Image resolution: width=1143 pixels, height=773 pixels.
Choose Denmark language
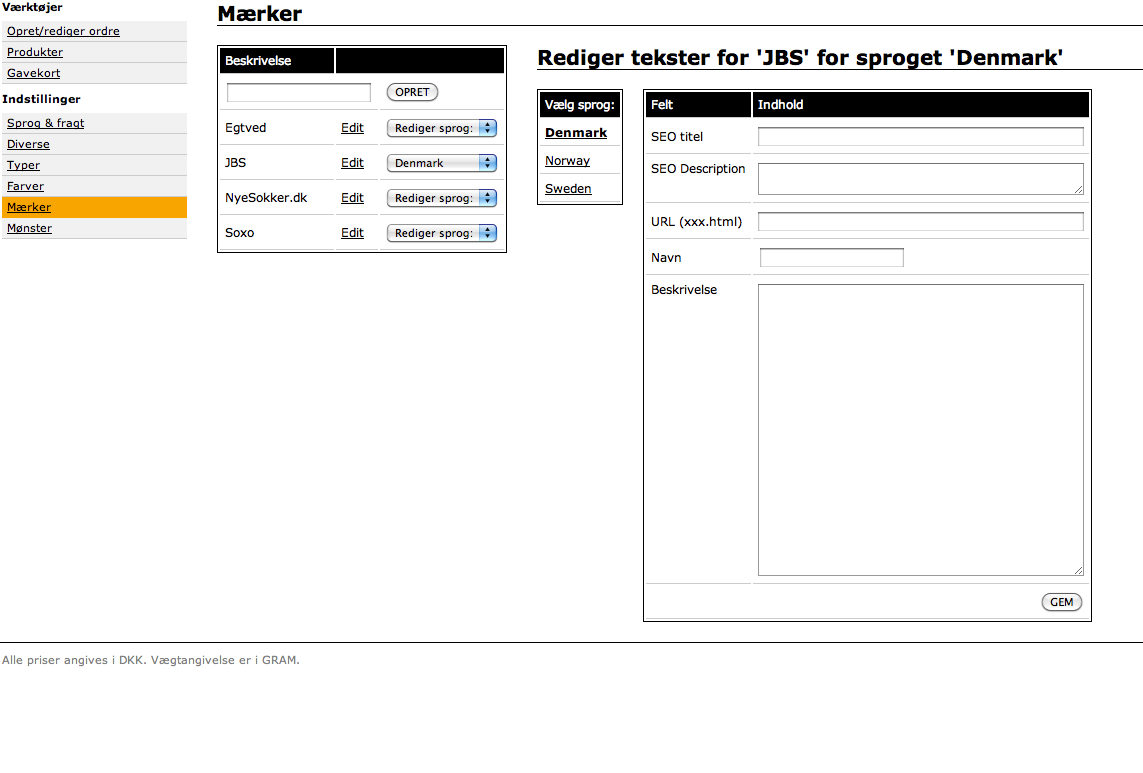click(576, 133)
